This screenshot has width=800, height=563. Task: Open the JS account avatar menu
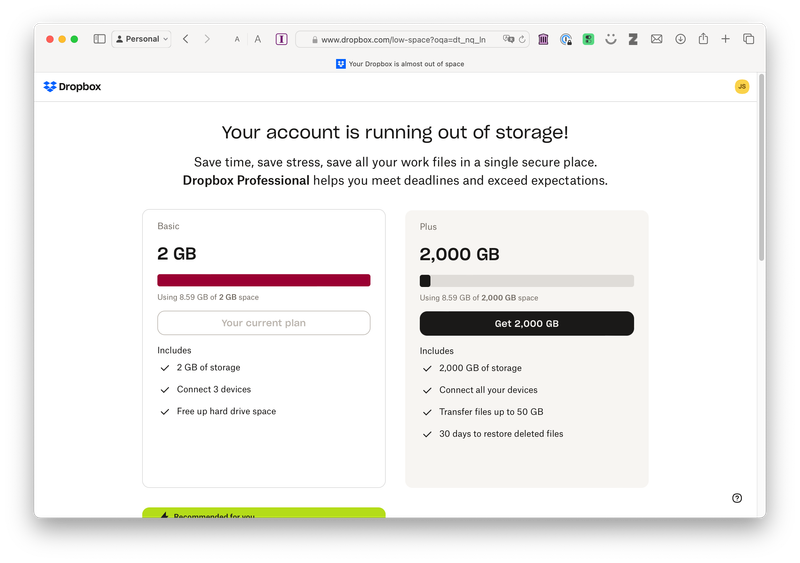[741, 87]
